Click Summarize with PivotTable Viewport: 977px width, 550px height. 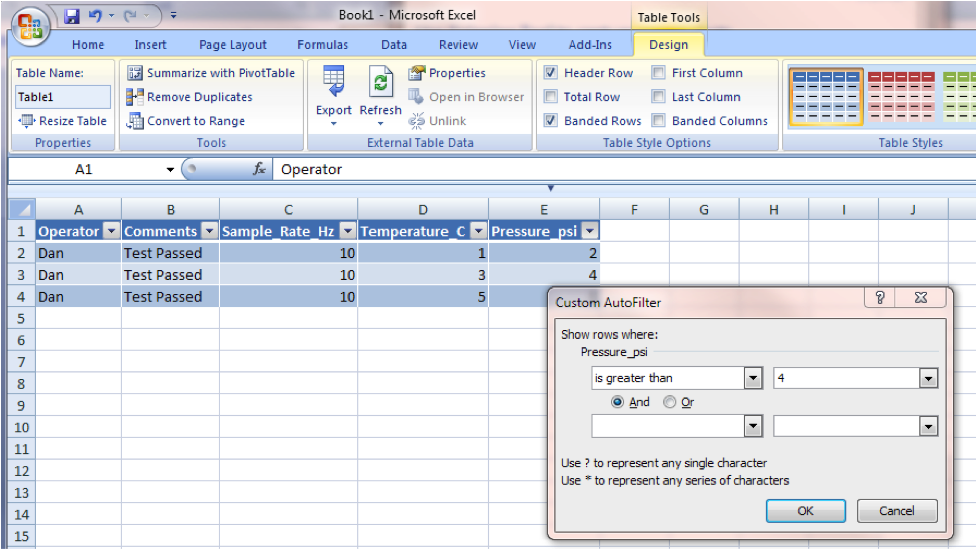(x=211, y=73)
